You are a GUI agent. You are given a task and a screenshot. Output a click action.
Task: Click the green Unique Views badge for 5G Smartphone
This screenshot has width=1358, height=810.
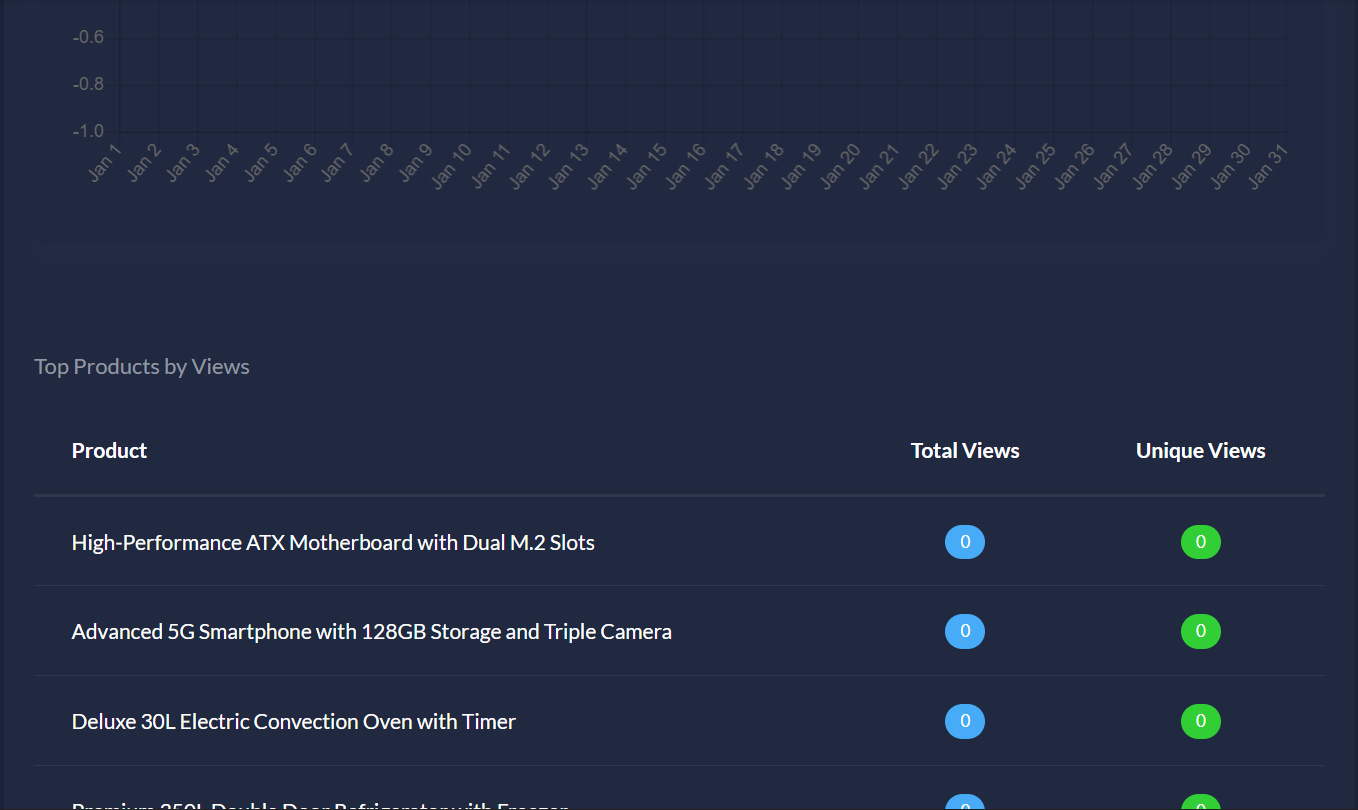click(1200, 631)
